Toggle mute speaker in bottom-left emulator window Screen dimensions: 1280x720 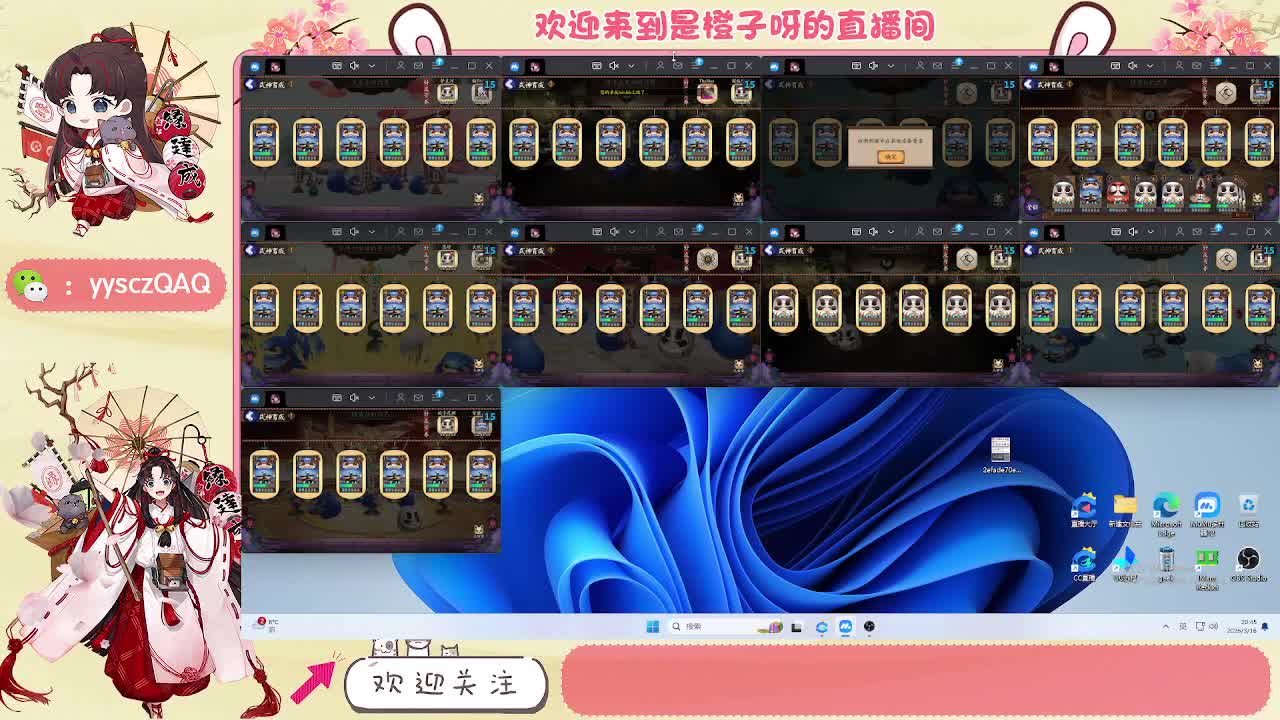tap(354, 398)
